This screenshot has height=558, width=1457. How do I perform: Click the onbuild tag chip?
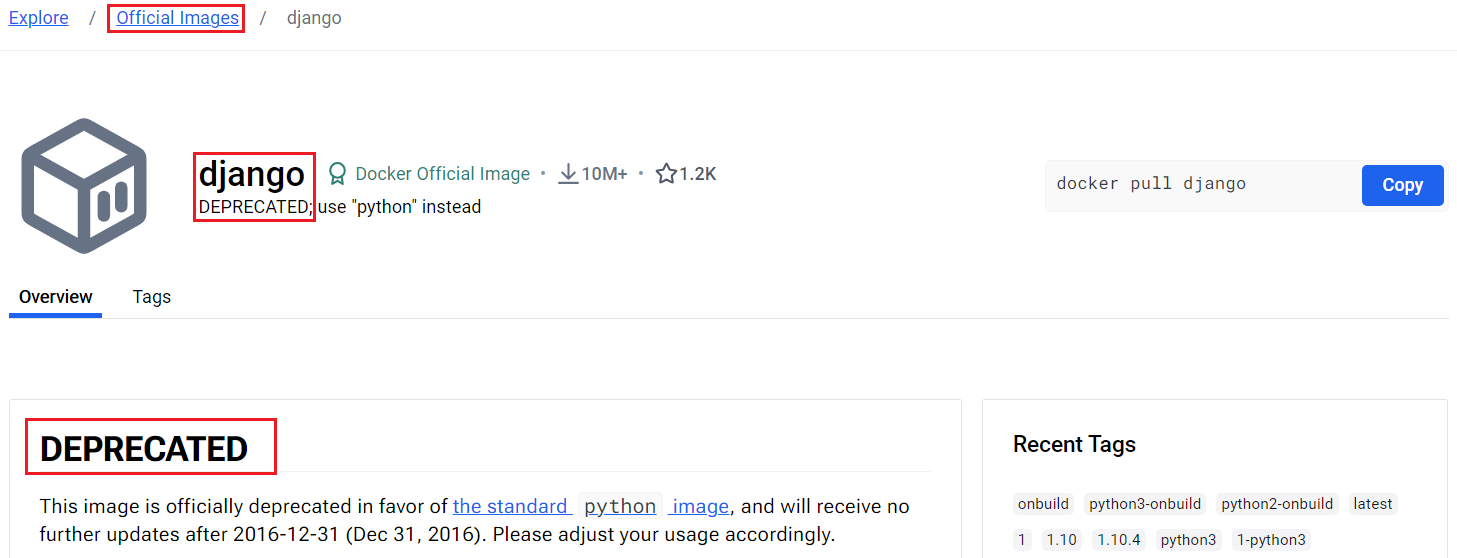(1043, 504)
